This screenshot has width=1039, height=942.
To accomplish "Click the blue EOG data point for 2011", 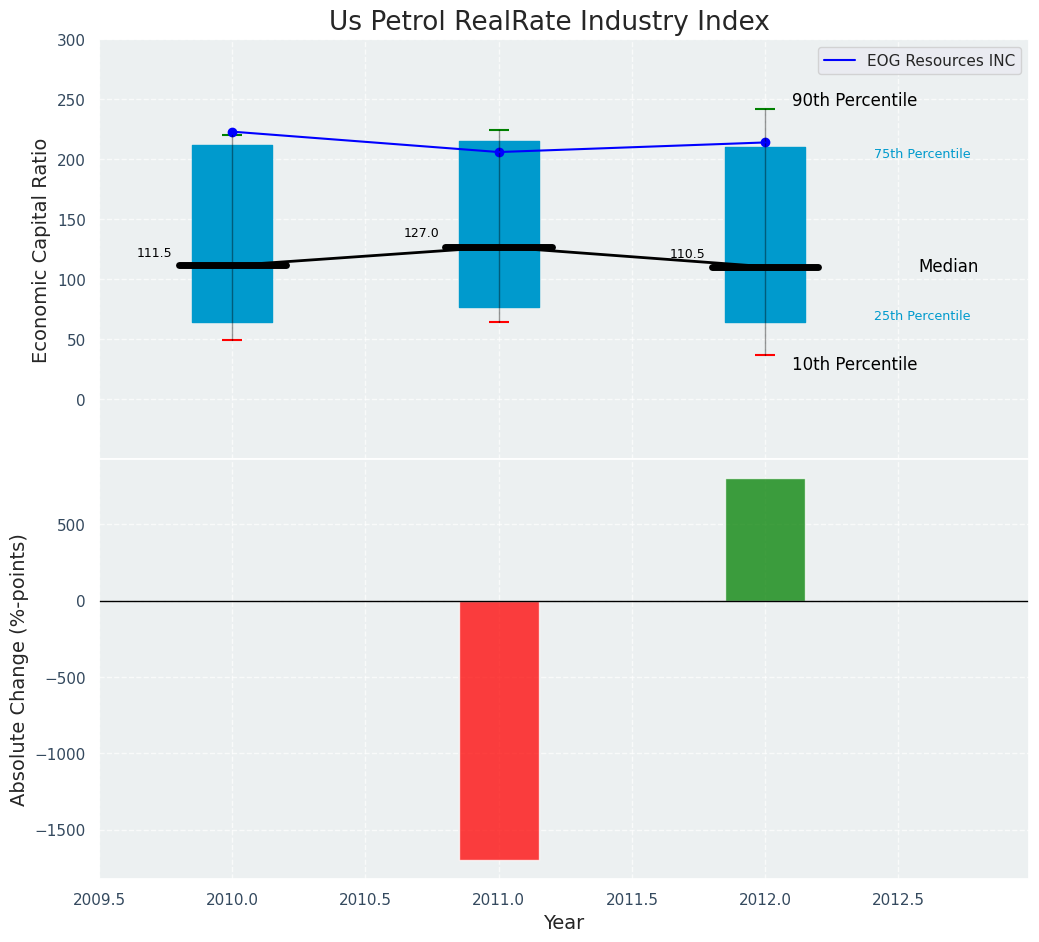I will (499, 152).
